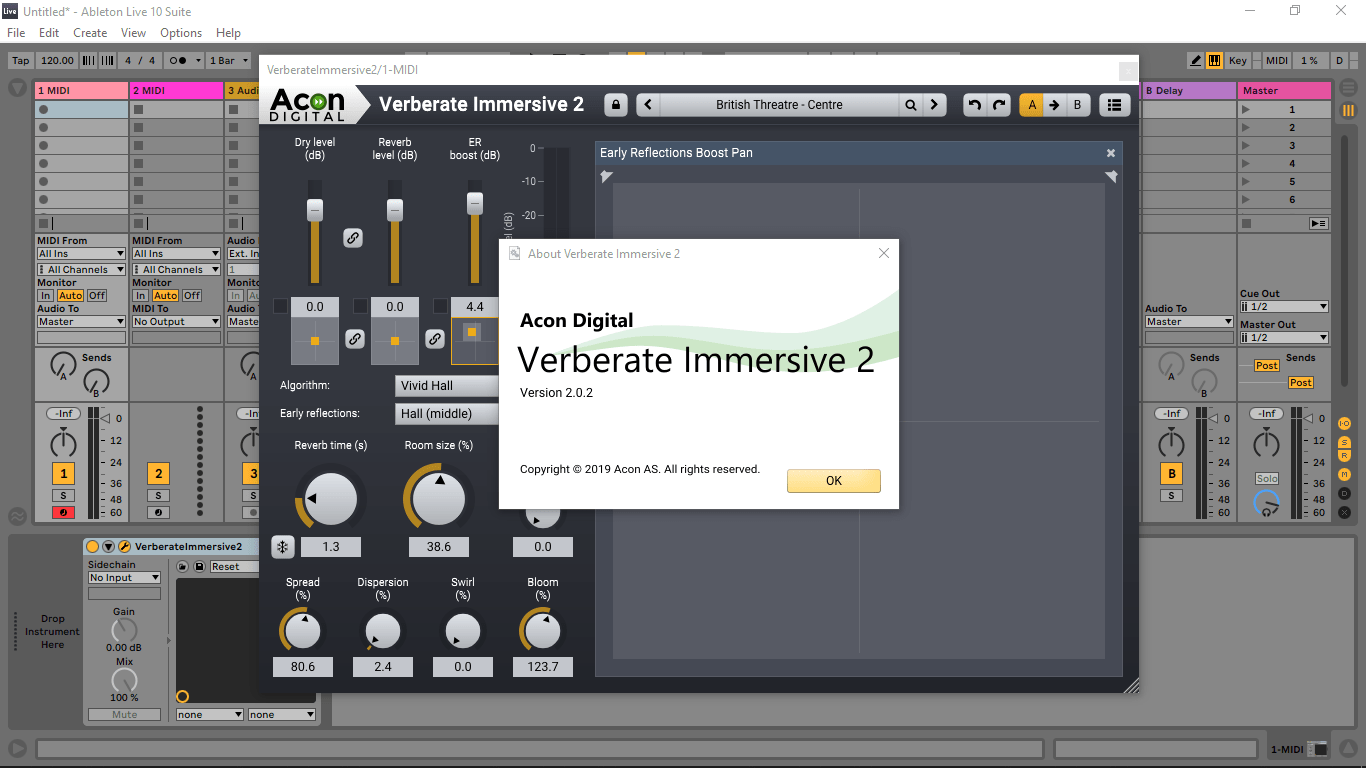
Task: Open the Algorithm Vivid Hall dropdown
Action: coord(448,386)
